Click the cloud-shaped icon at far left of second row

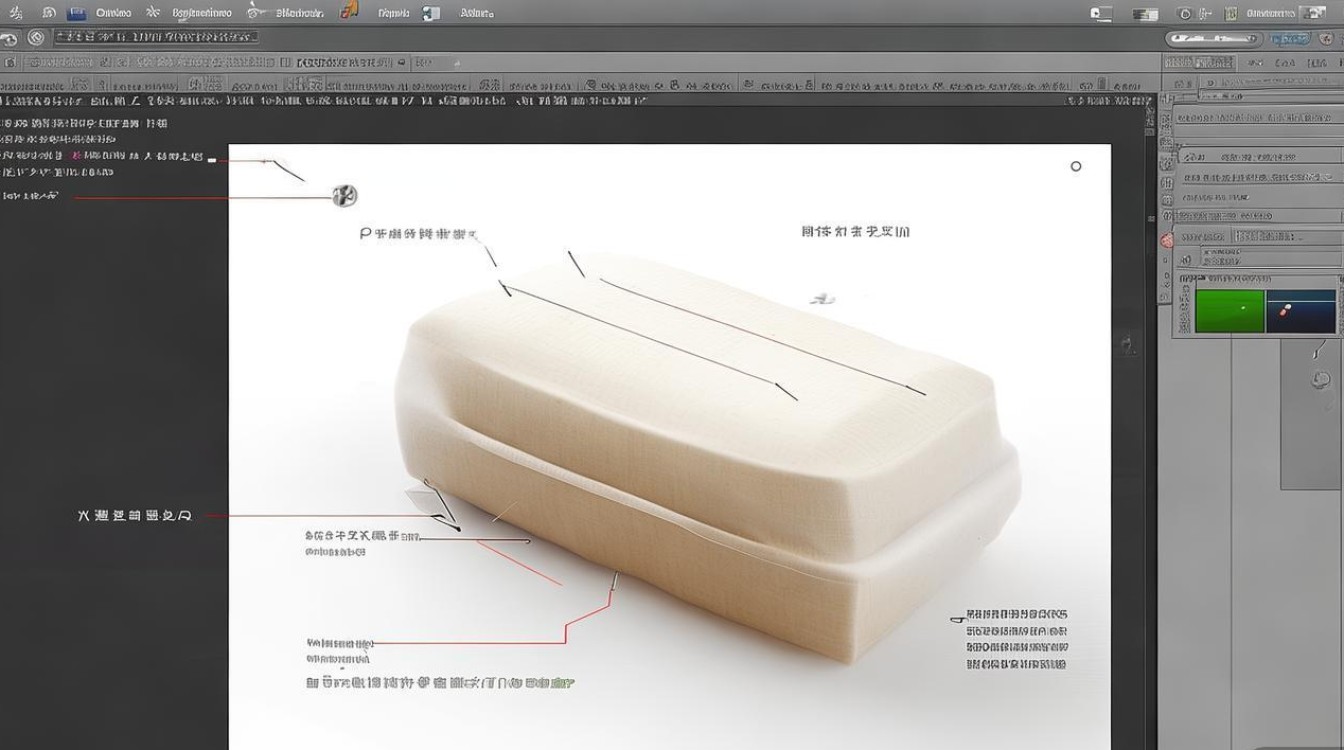click(9, 39)
